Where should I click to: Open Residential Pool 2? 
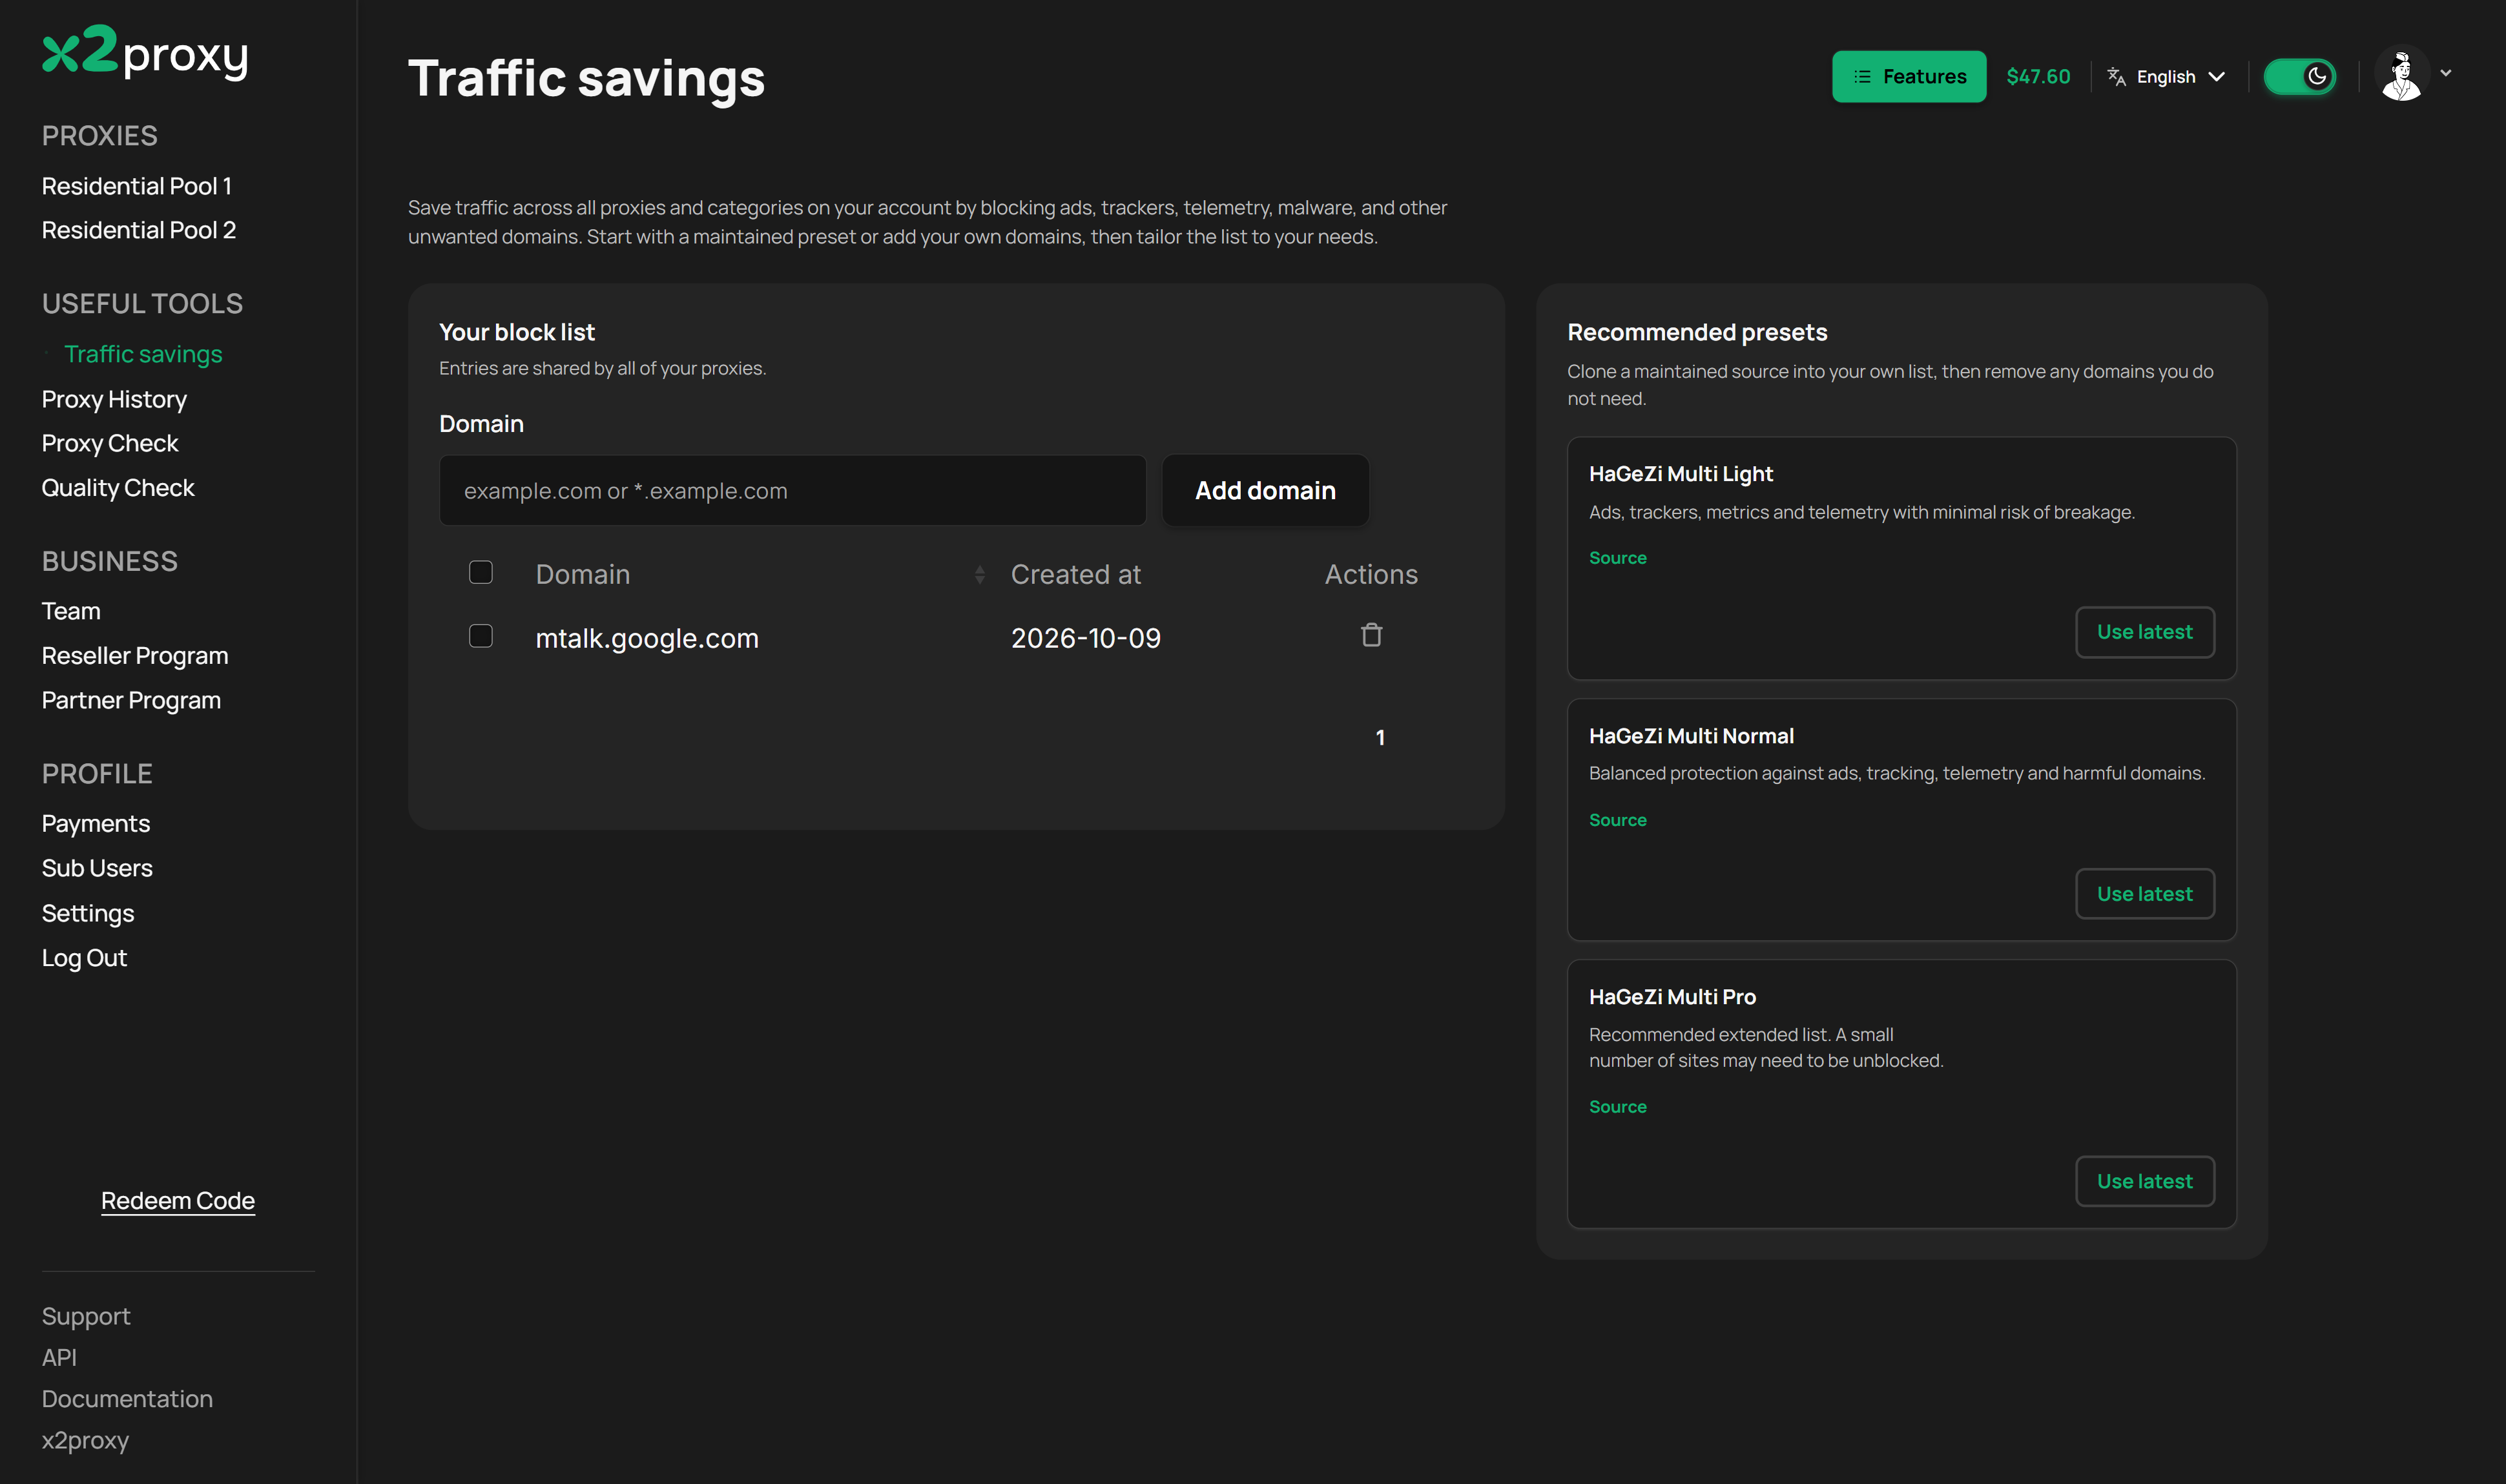139,230
